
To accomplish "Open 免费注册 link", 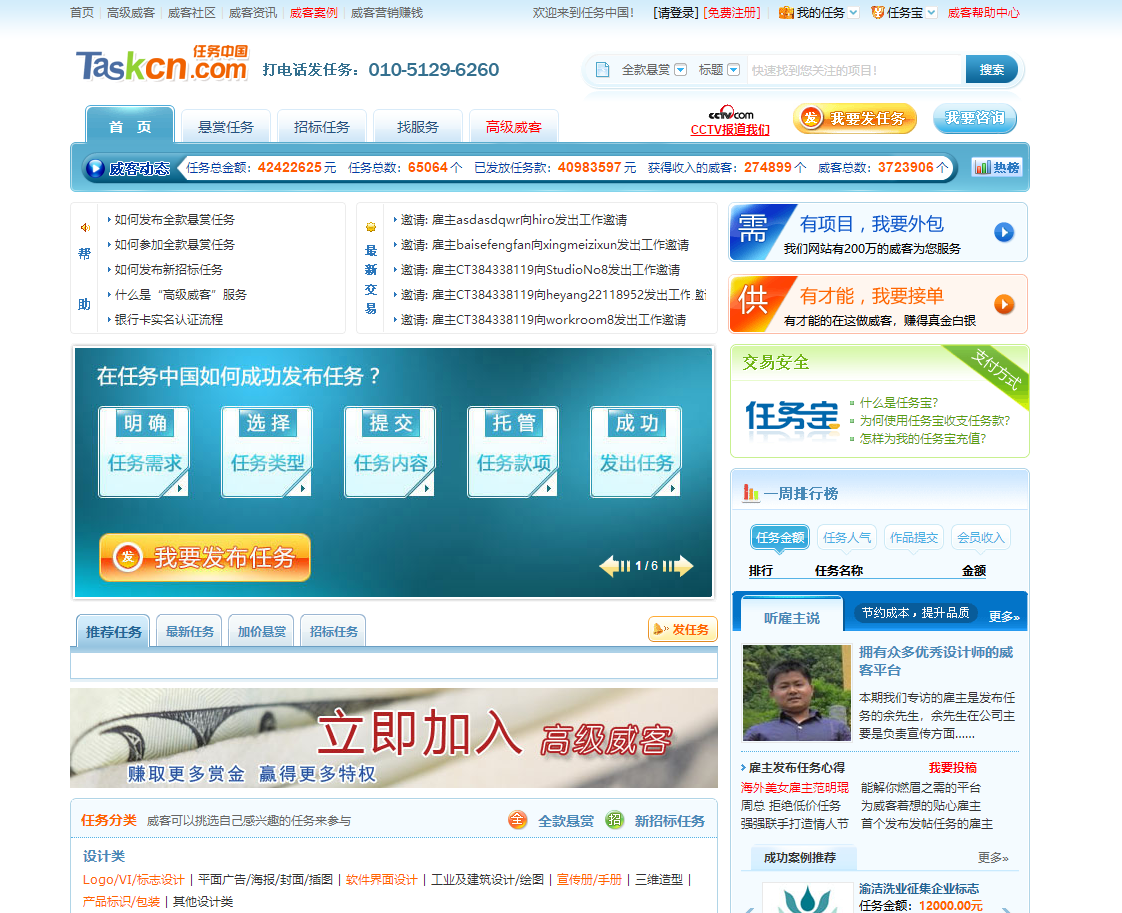I will pos(731,12).
